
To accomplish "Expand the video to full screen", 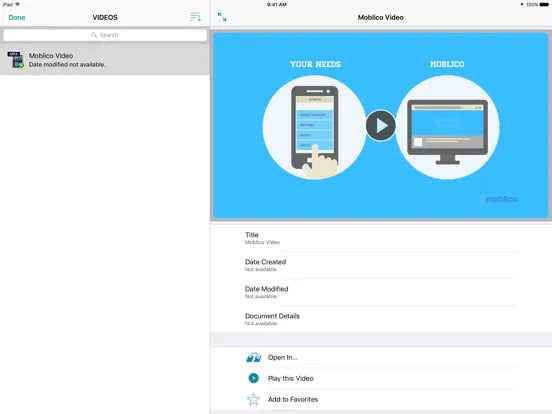I will pyautogui.click(x=222, y=17).
